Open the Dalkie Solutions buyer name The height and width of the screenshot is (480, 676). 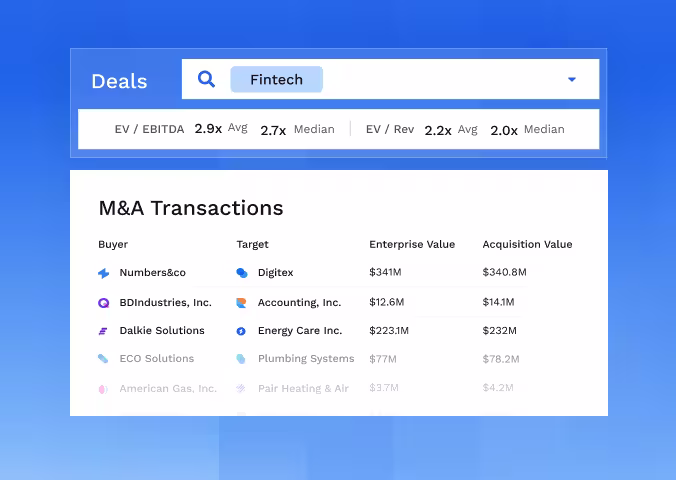pyautogui.click(x=162, y=330)
